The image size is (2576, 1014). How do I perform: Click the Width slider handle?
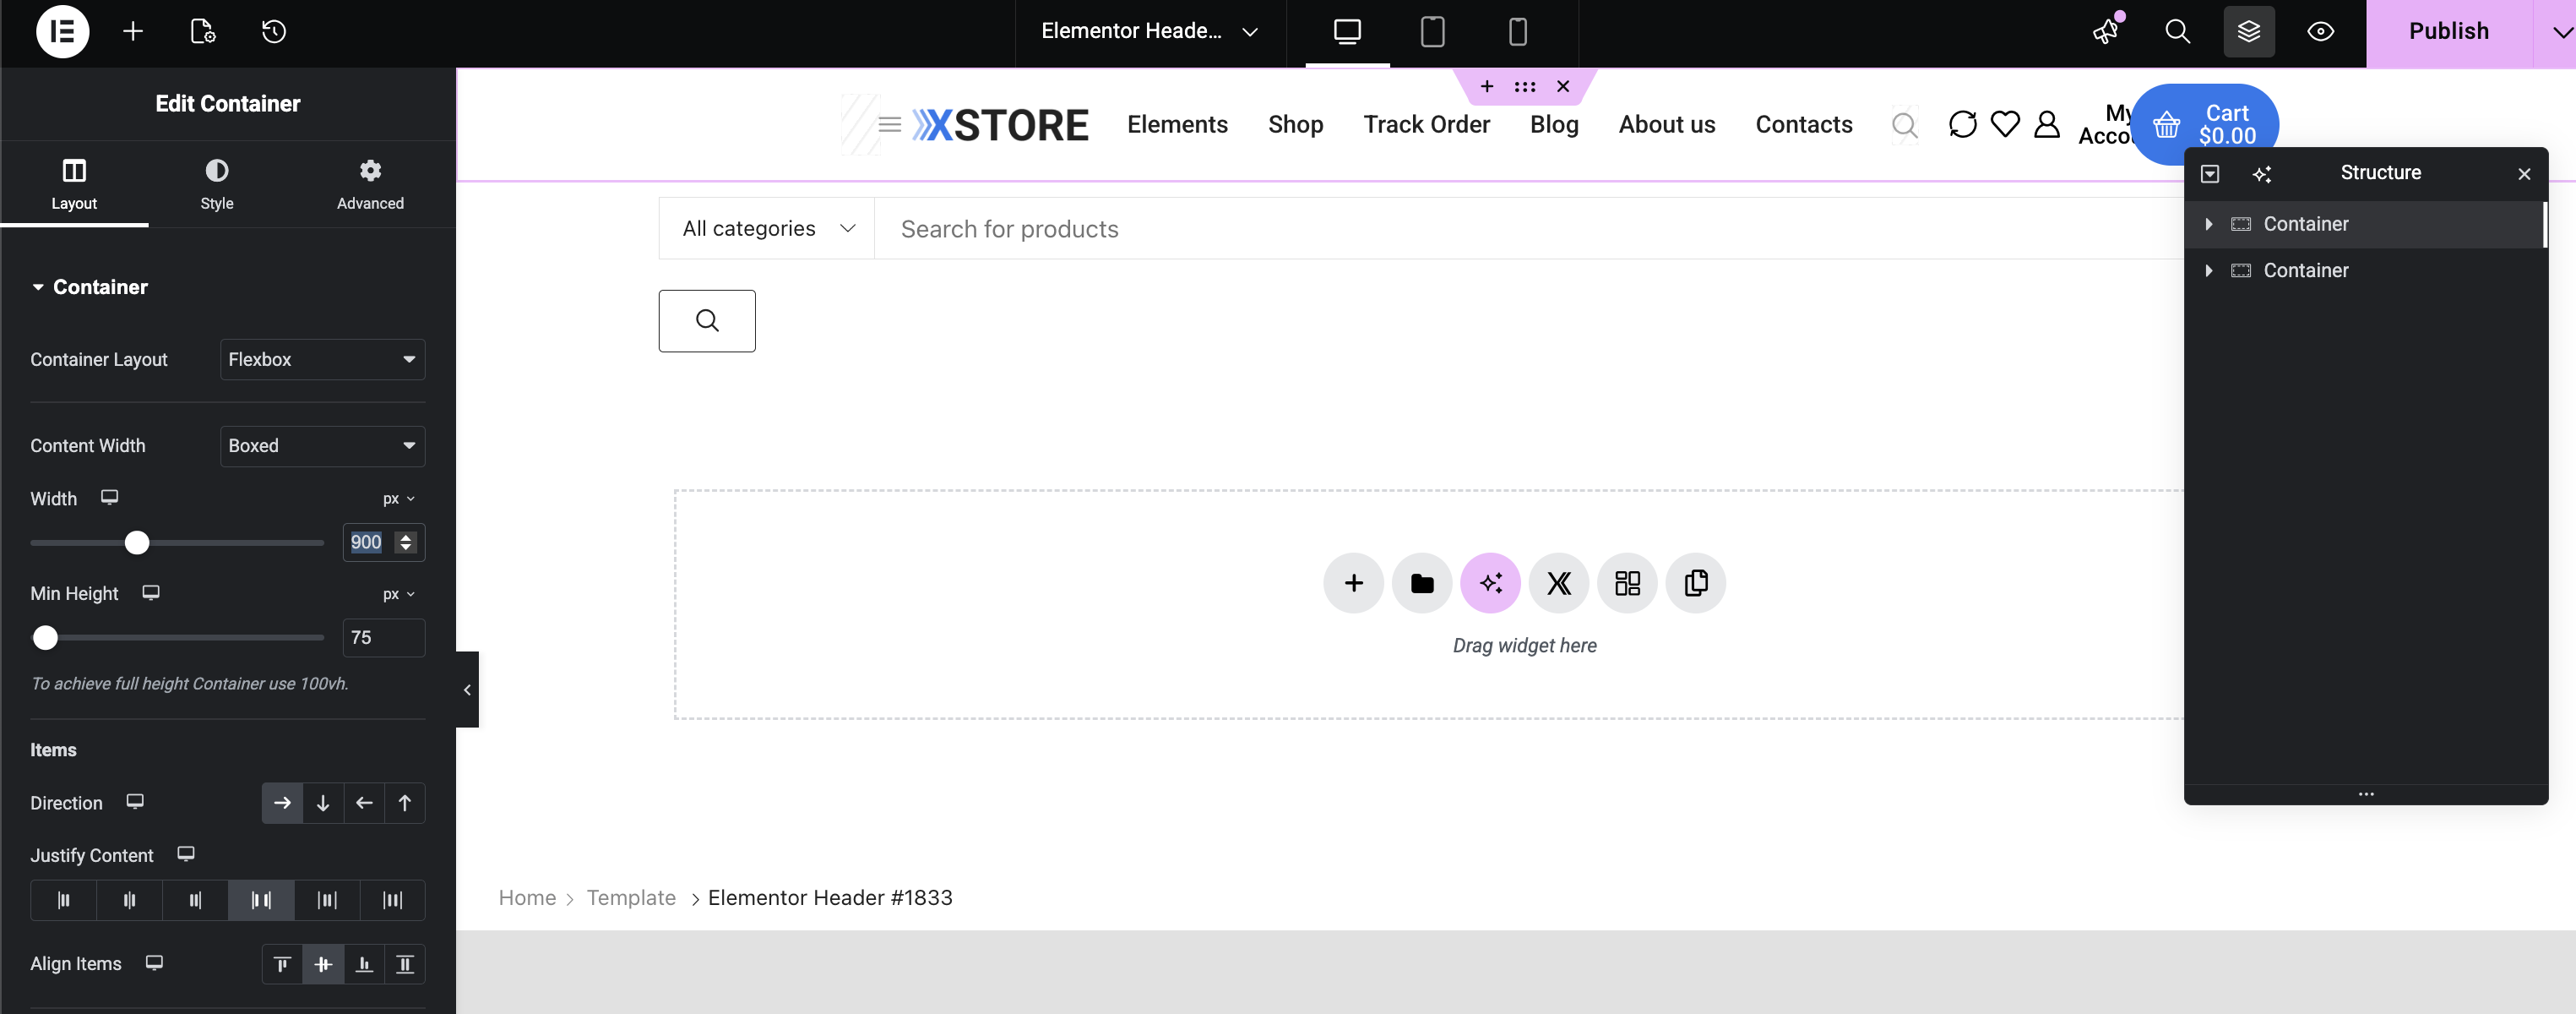coord(137,542)
